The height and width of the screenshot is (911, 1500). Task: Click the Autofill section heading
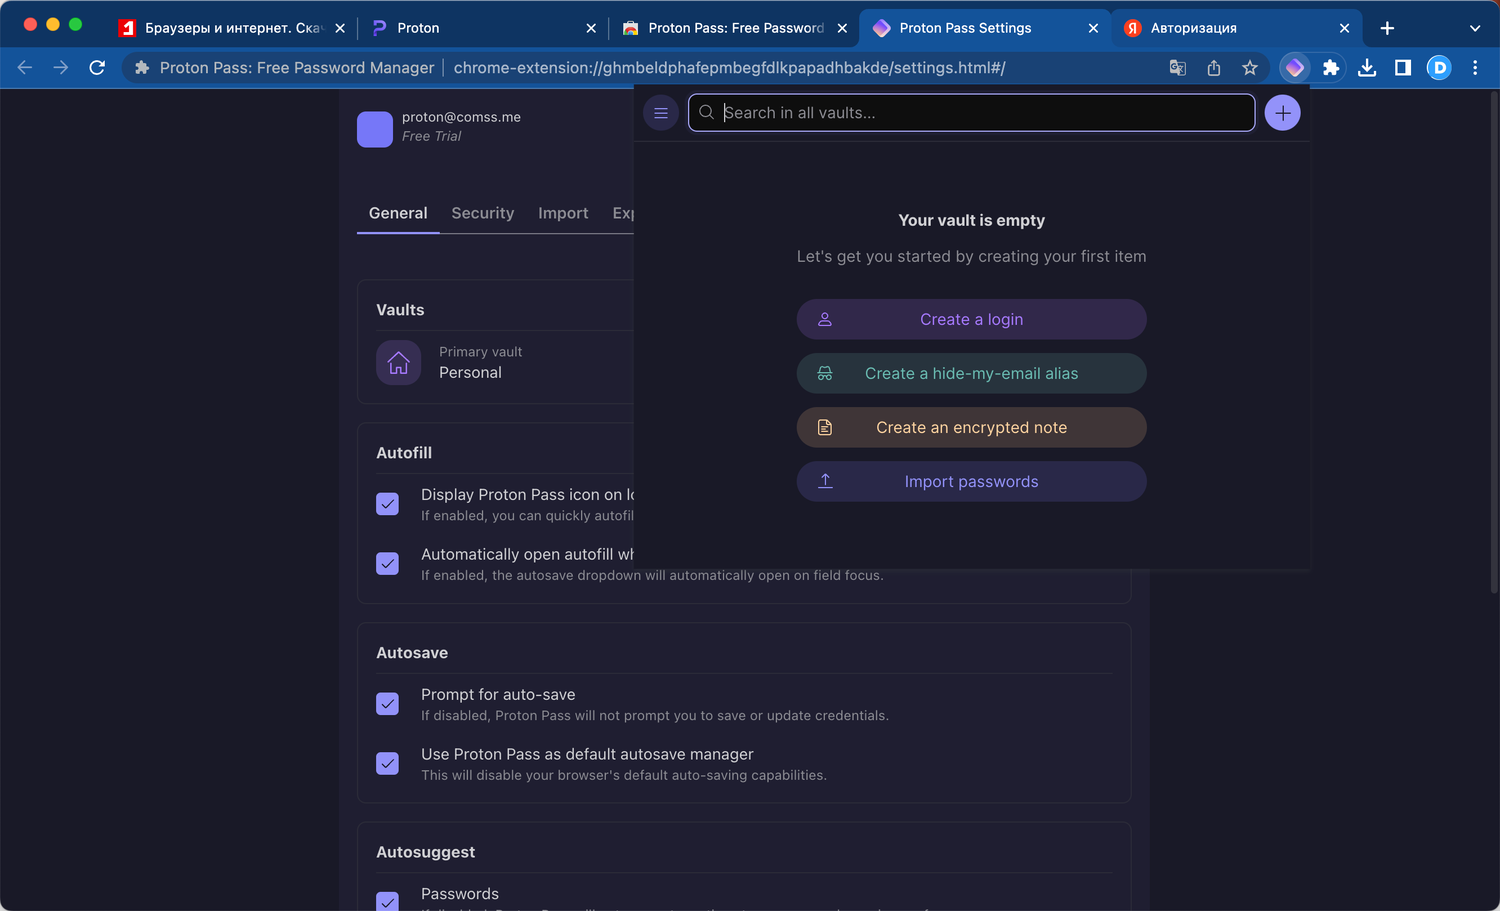coord(404,453)
